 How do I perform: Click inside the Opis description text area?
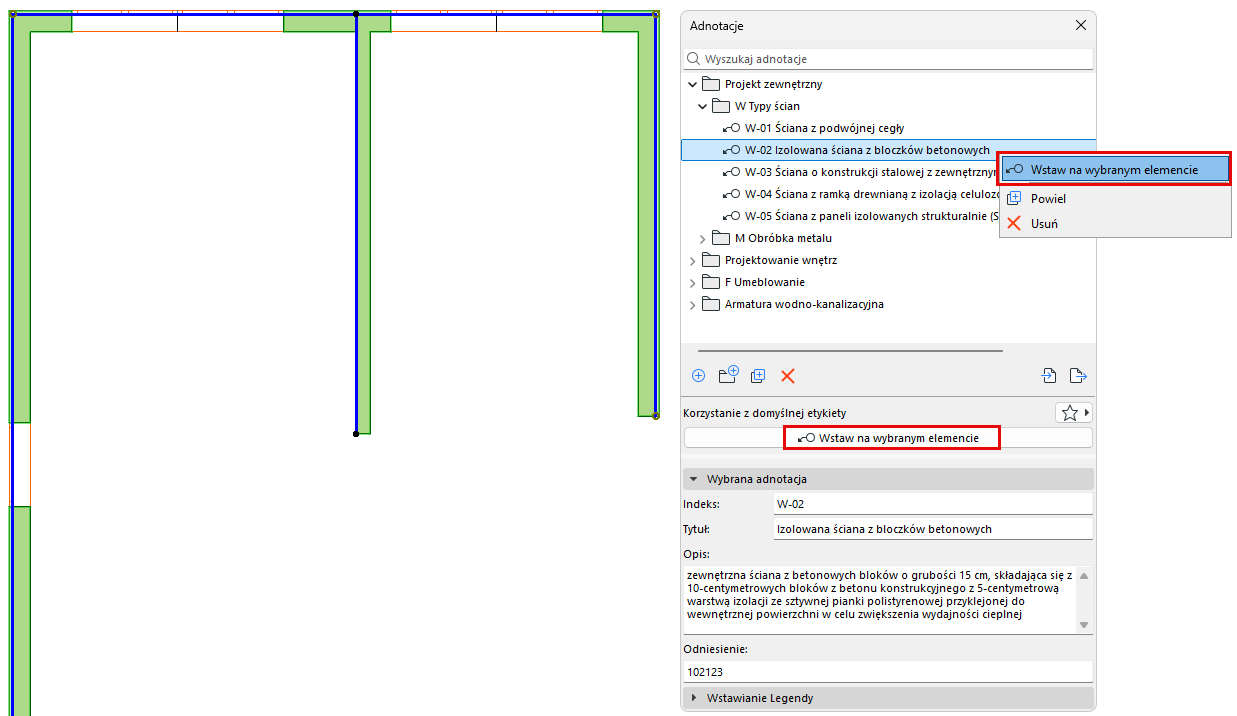click(x=880, y=601)
